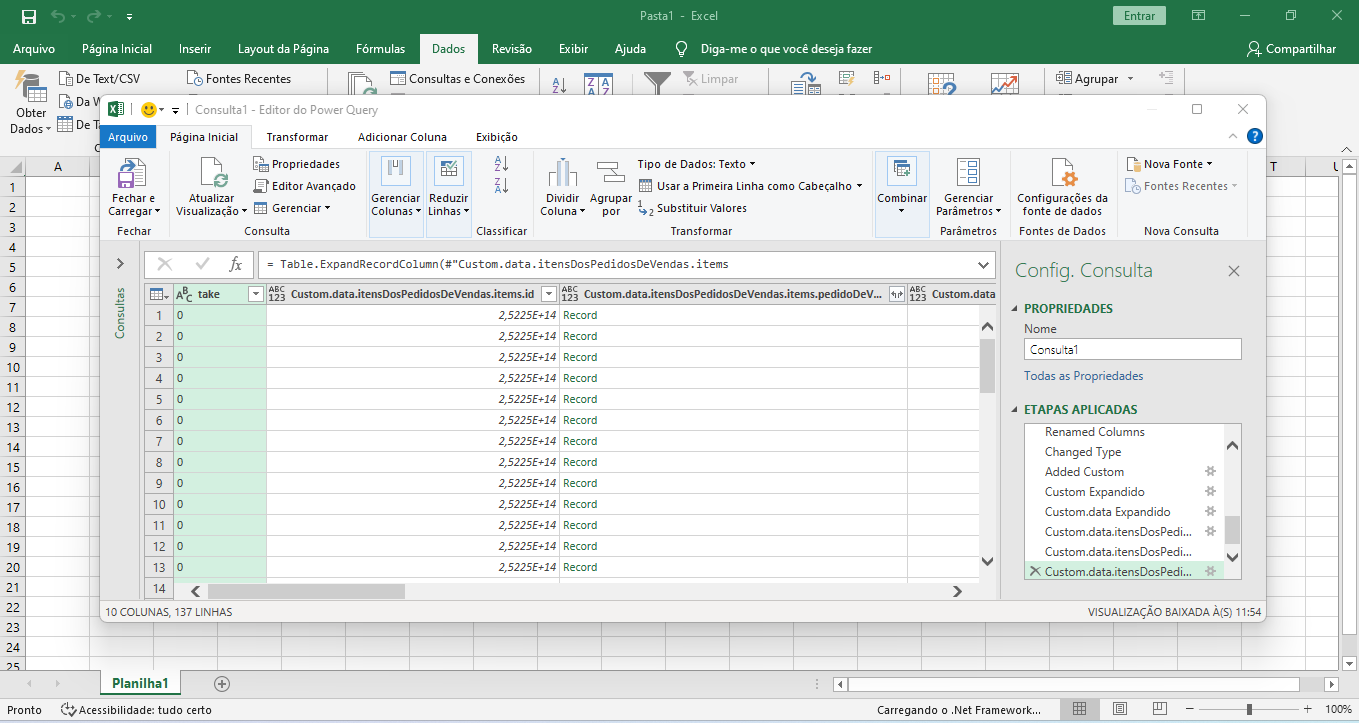This screenshot has width=1359, height=723.
Task: Click the query Nome text field
Action: [x=1132, y=350]
